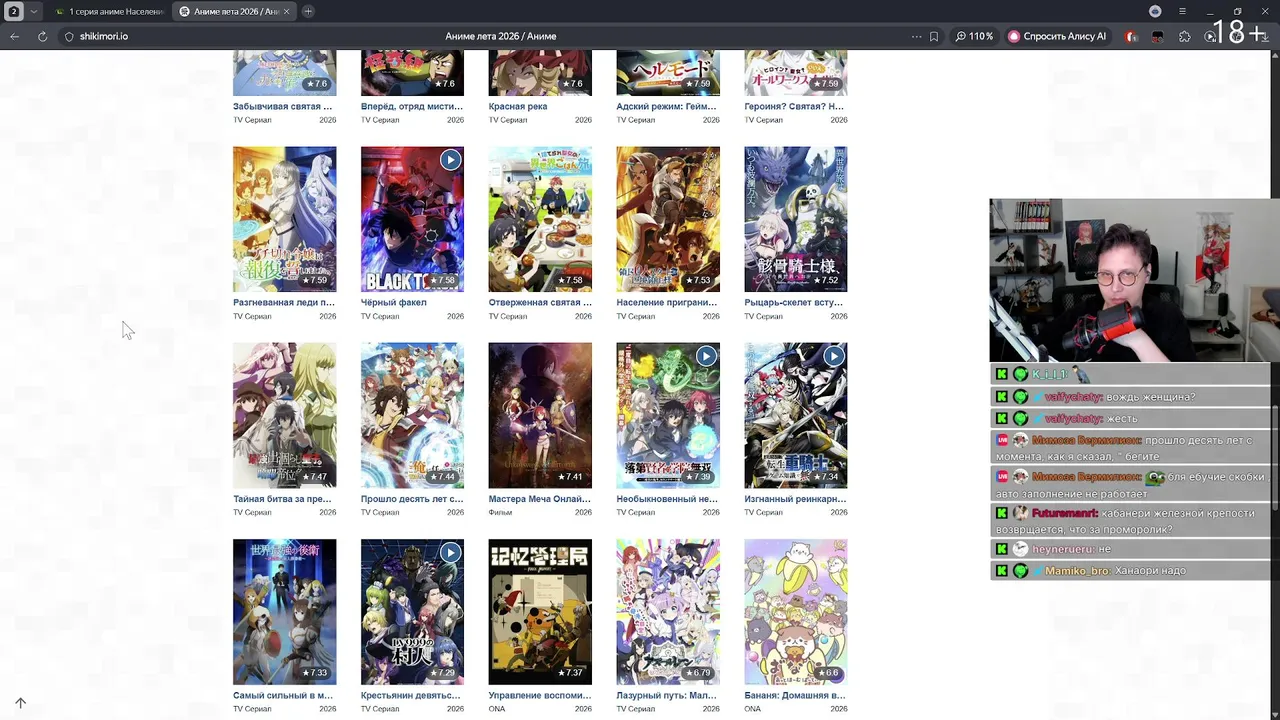Open the 'Чёрный факел' Black Torch poster
The height and width of the screenshot is (720, 1280).
(412, 219)
